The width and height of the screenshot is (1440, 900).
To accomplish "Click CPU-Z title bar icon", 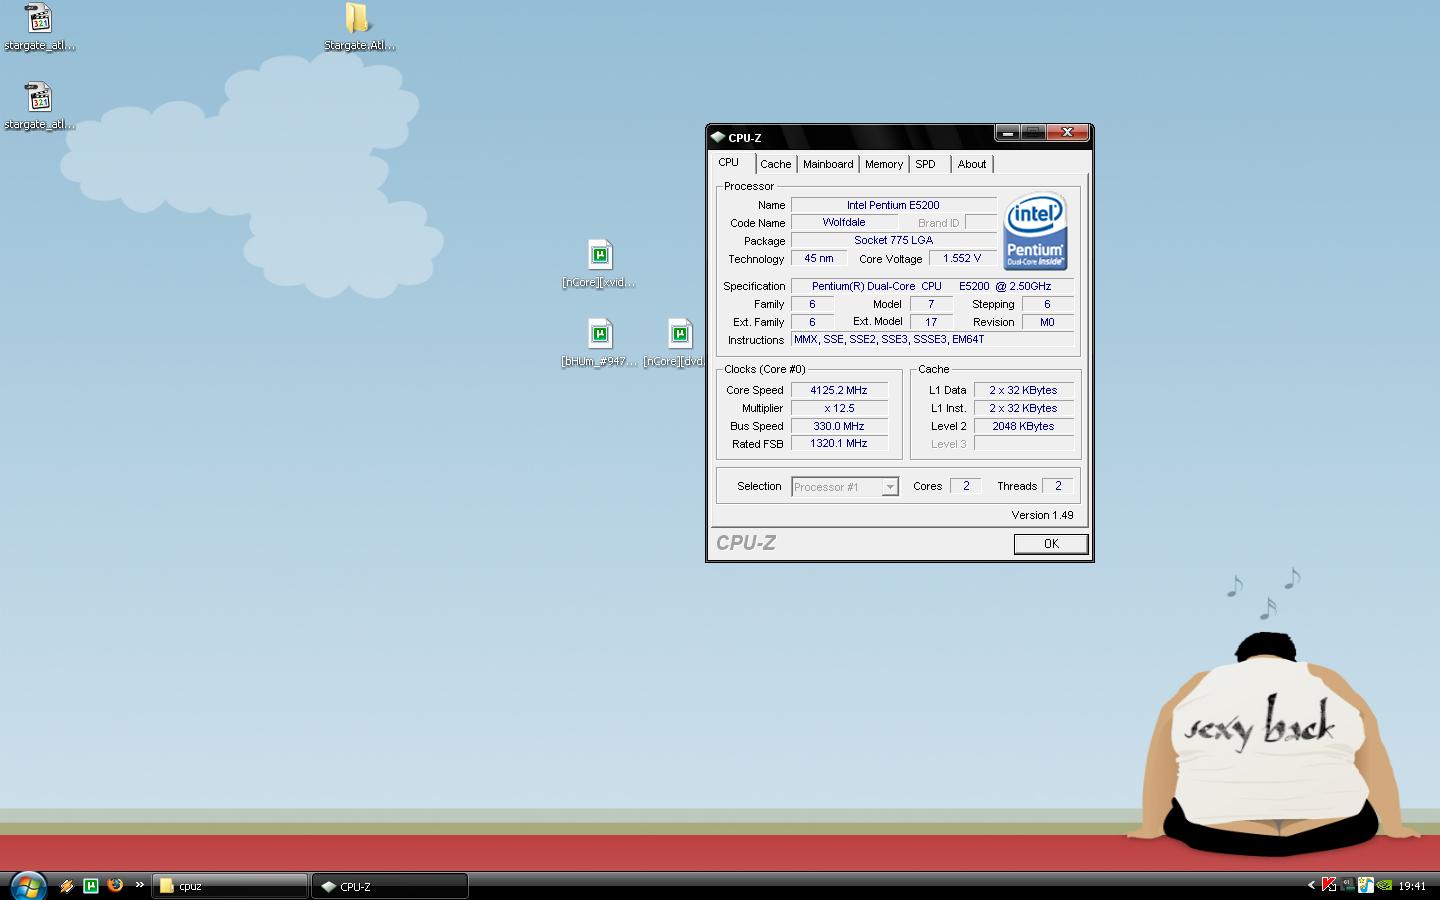I will pos(717,137).
